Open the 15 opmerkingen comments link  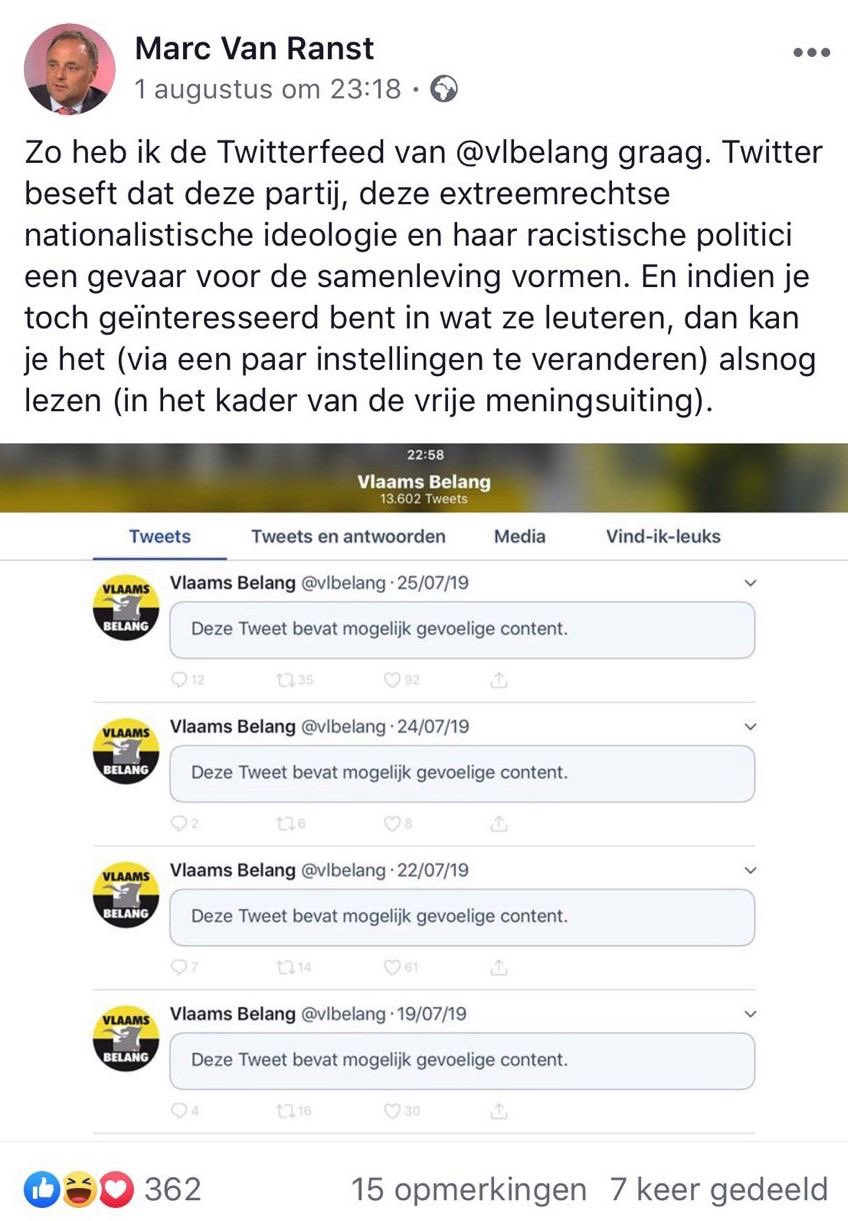pyautogui.click(x=469, y=1189)
